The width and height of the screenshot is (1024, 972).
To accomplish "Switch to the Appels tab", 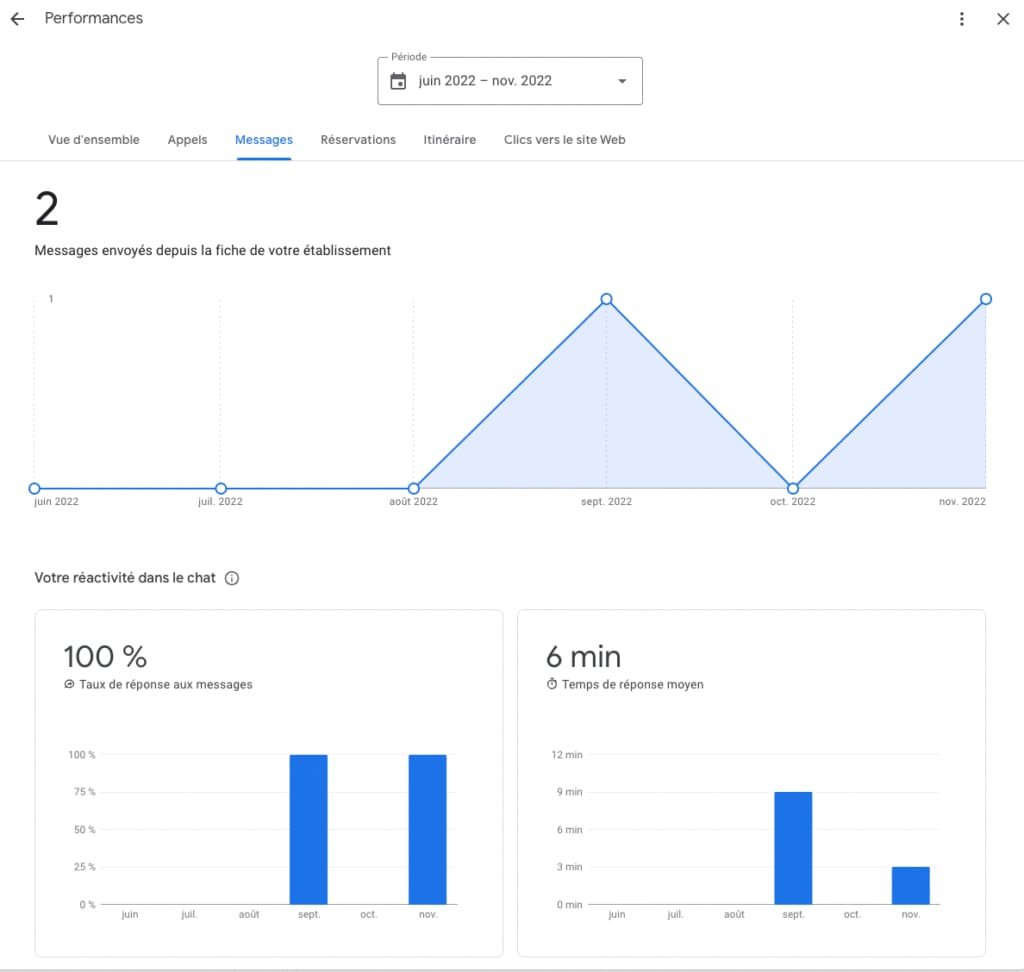I will pos(187,140).
